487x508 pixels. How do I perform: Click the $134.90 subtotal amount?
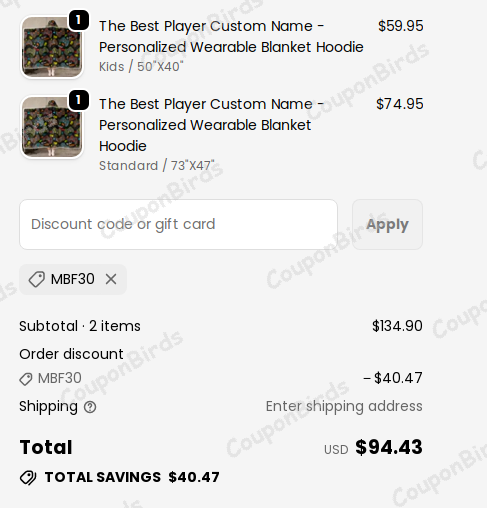(397, 326)
